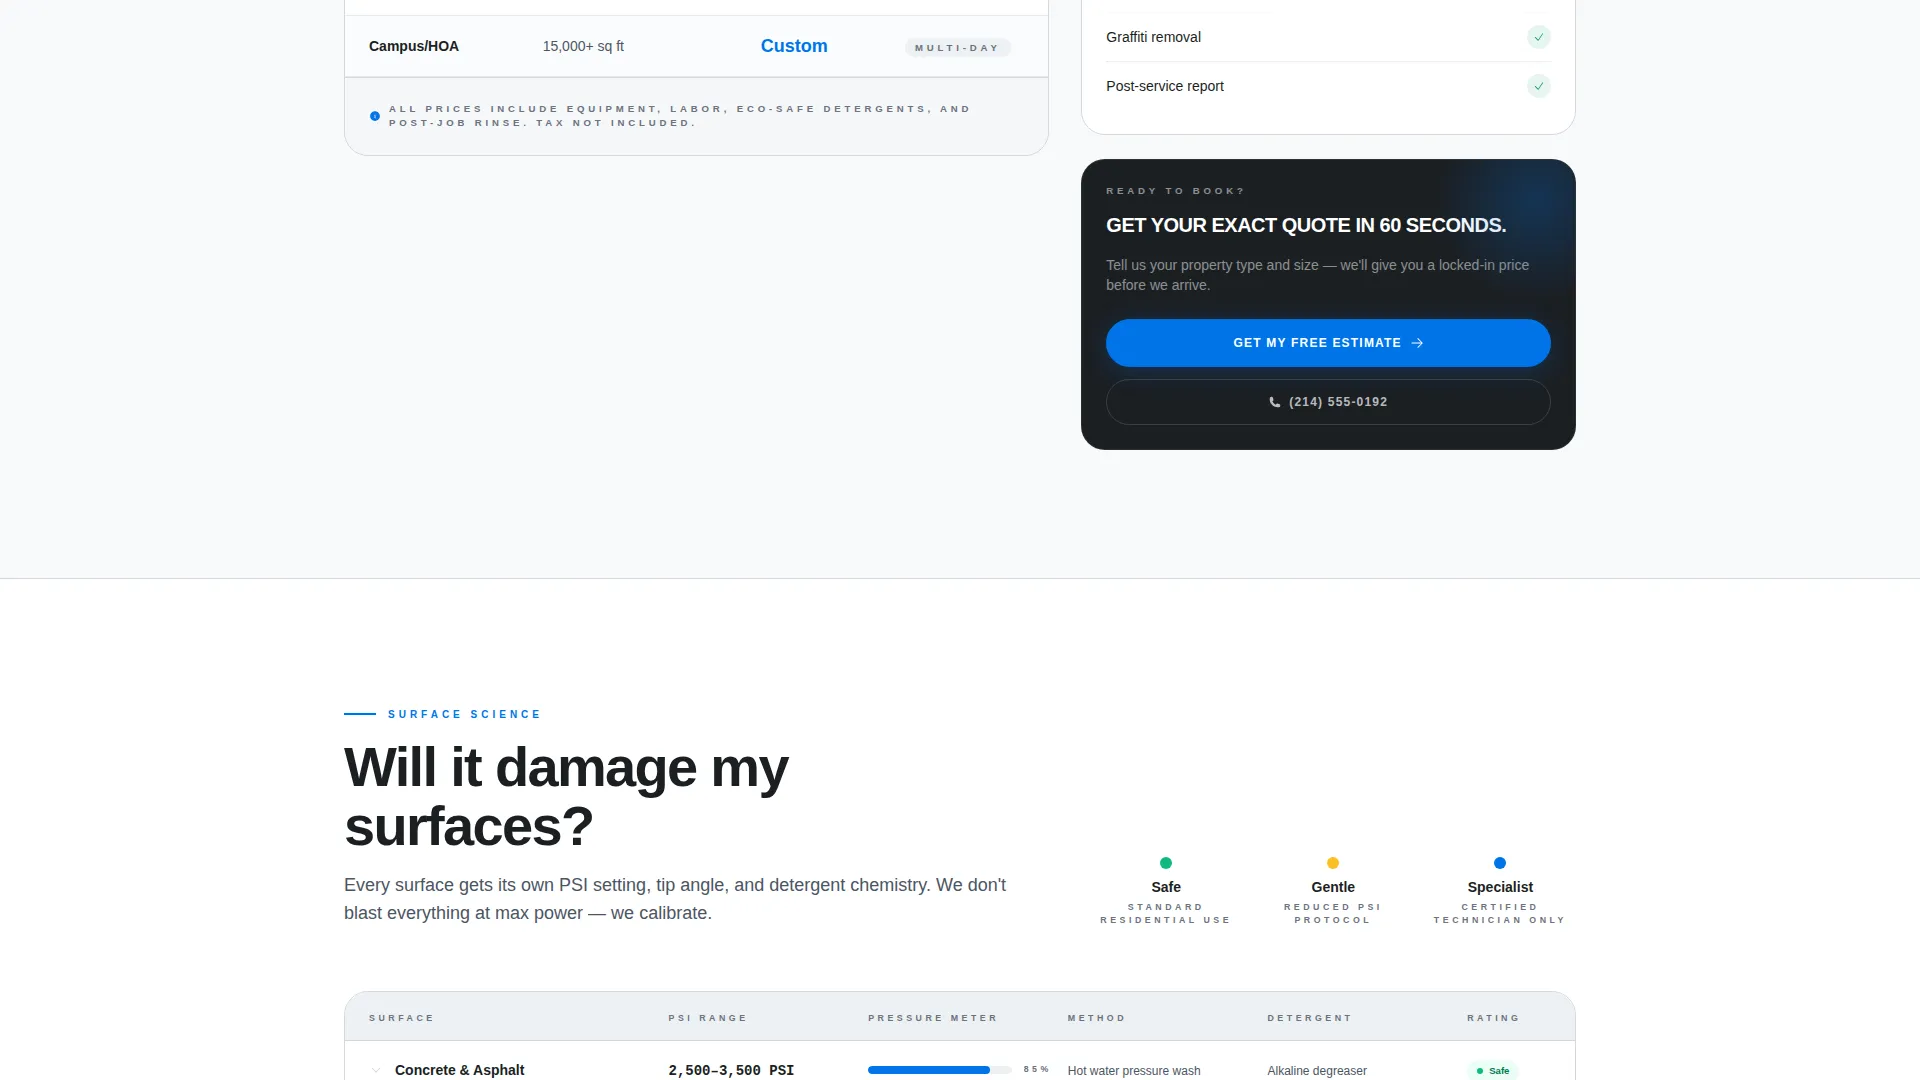Click the PSI Range column header
The width and height of the screenshot is (1920, 1080).
pos(708,1018)
